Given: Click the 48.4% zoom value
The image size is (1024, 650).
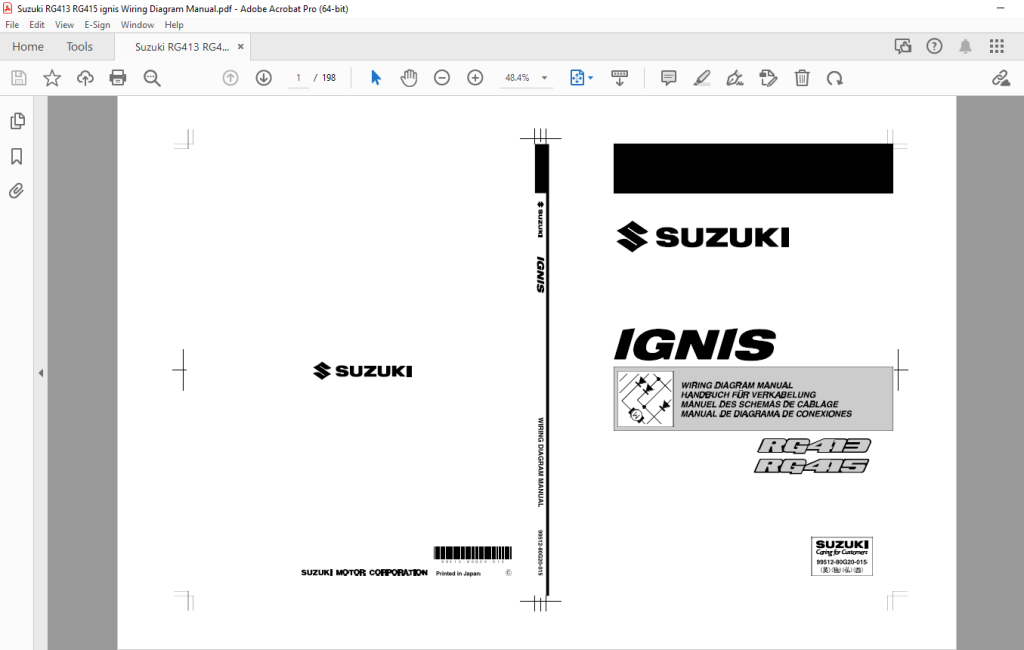Looking at the screenshot, I should point(517,78).
